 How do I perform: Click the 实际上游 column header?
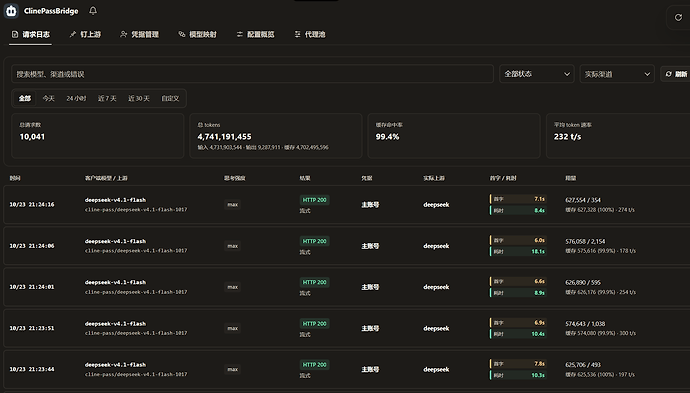click(434, 178)
